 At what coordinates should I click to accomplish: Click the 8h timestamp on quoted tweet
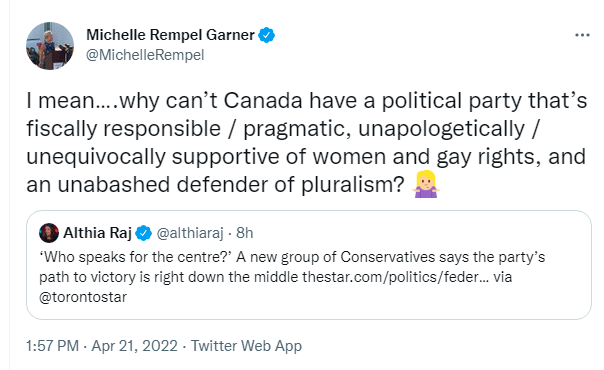click(245, 233)
